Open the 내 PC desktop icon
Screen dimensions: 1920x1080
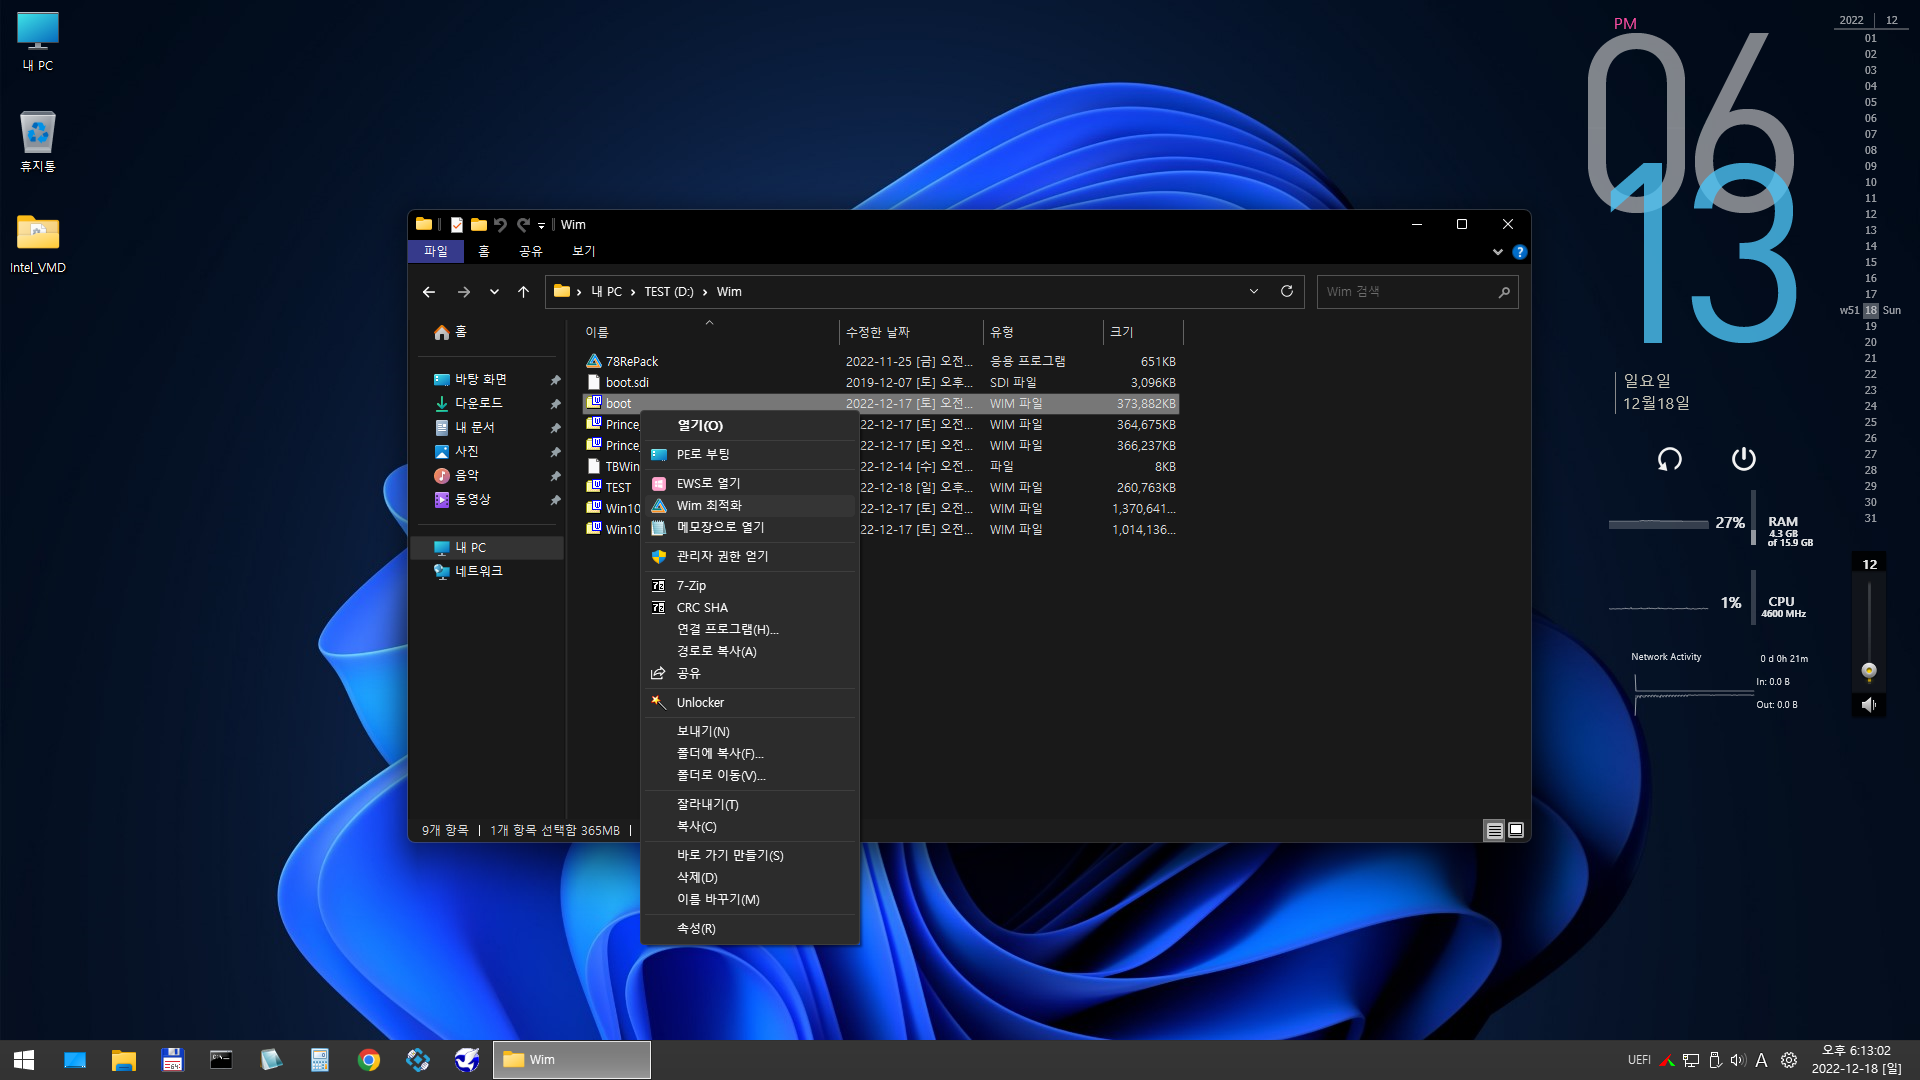click(x=38, y=41)
